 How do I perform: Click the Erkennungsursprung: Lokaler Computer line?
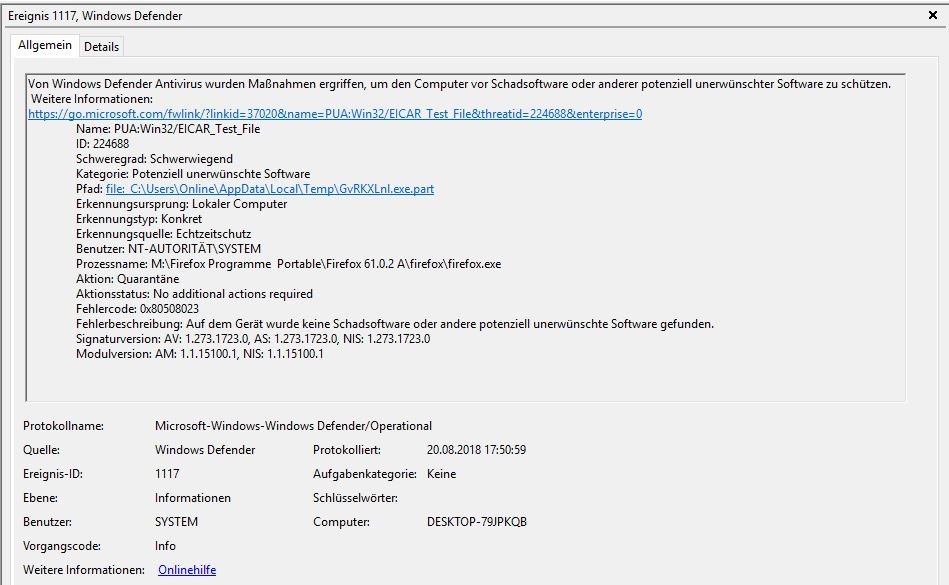(x=182, y=204)
